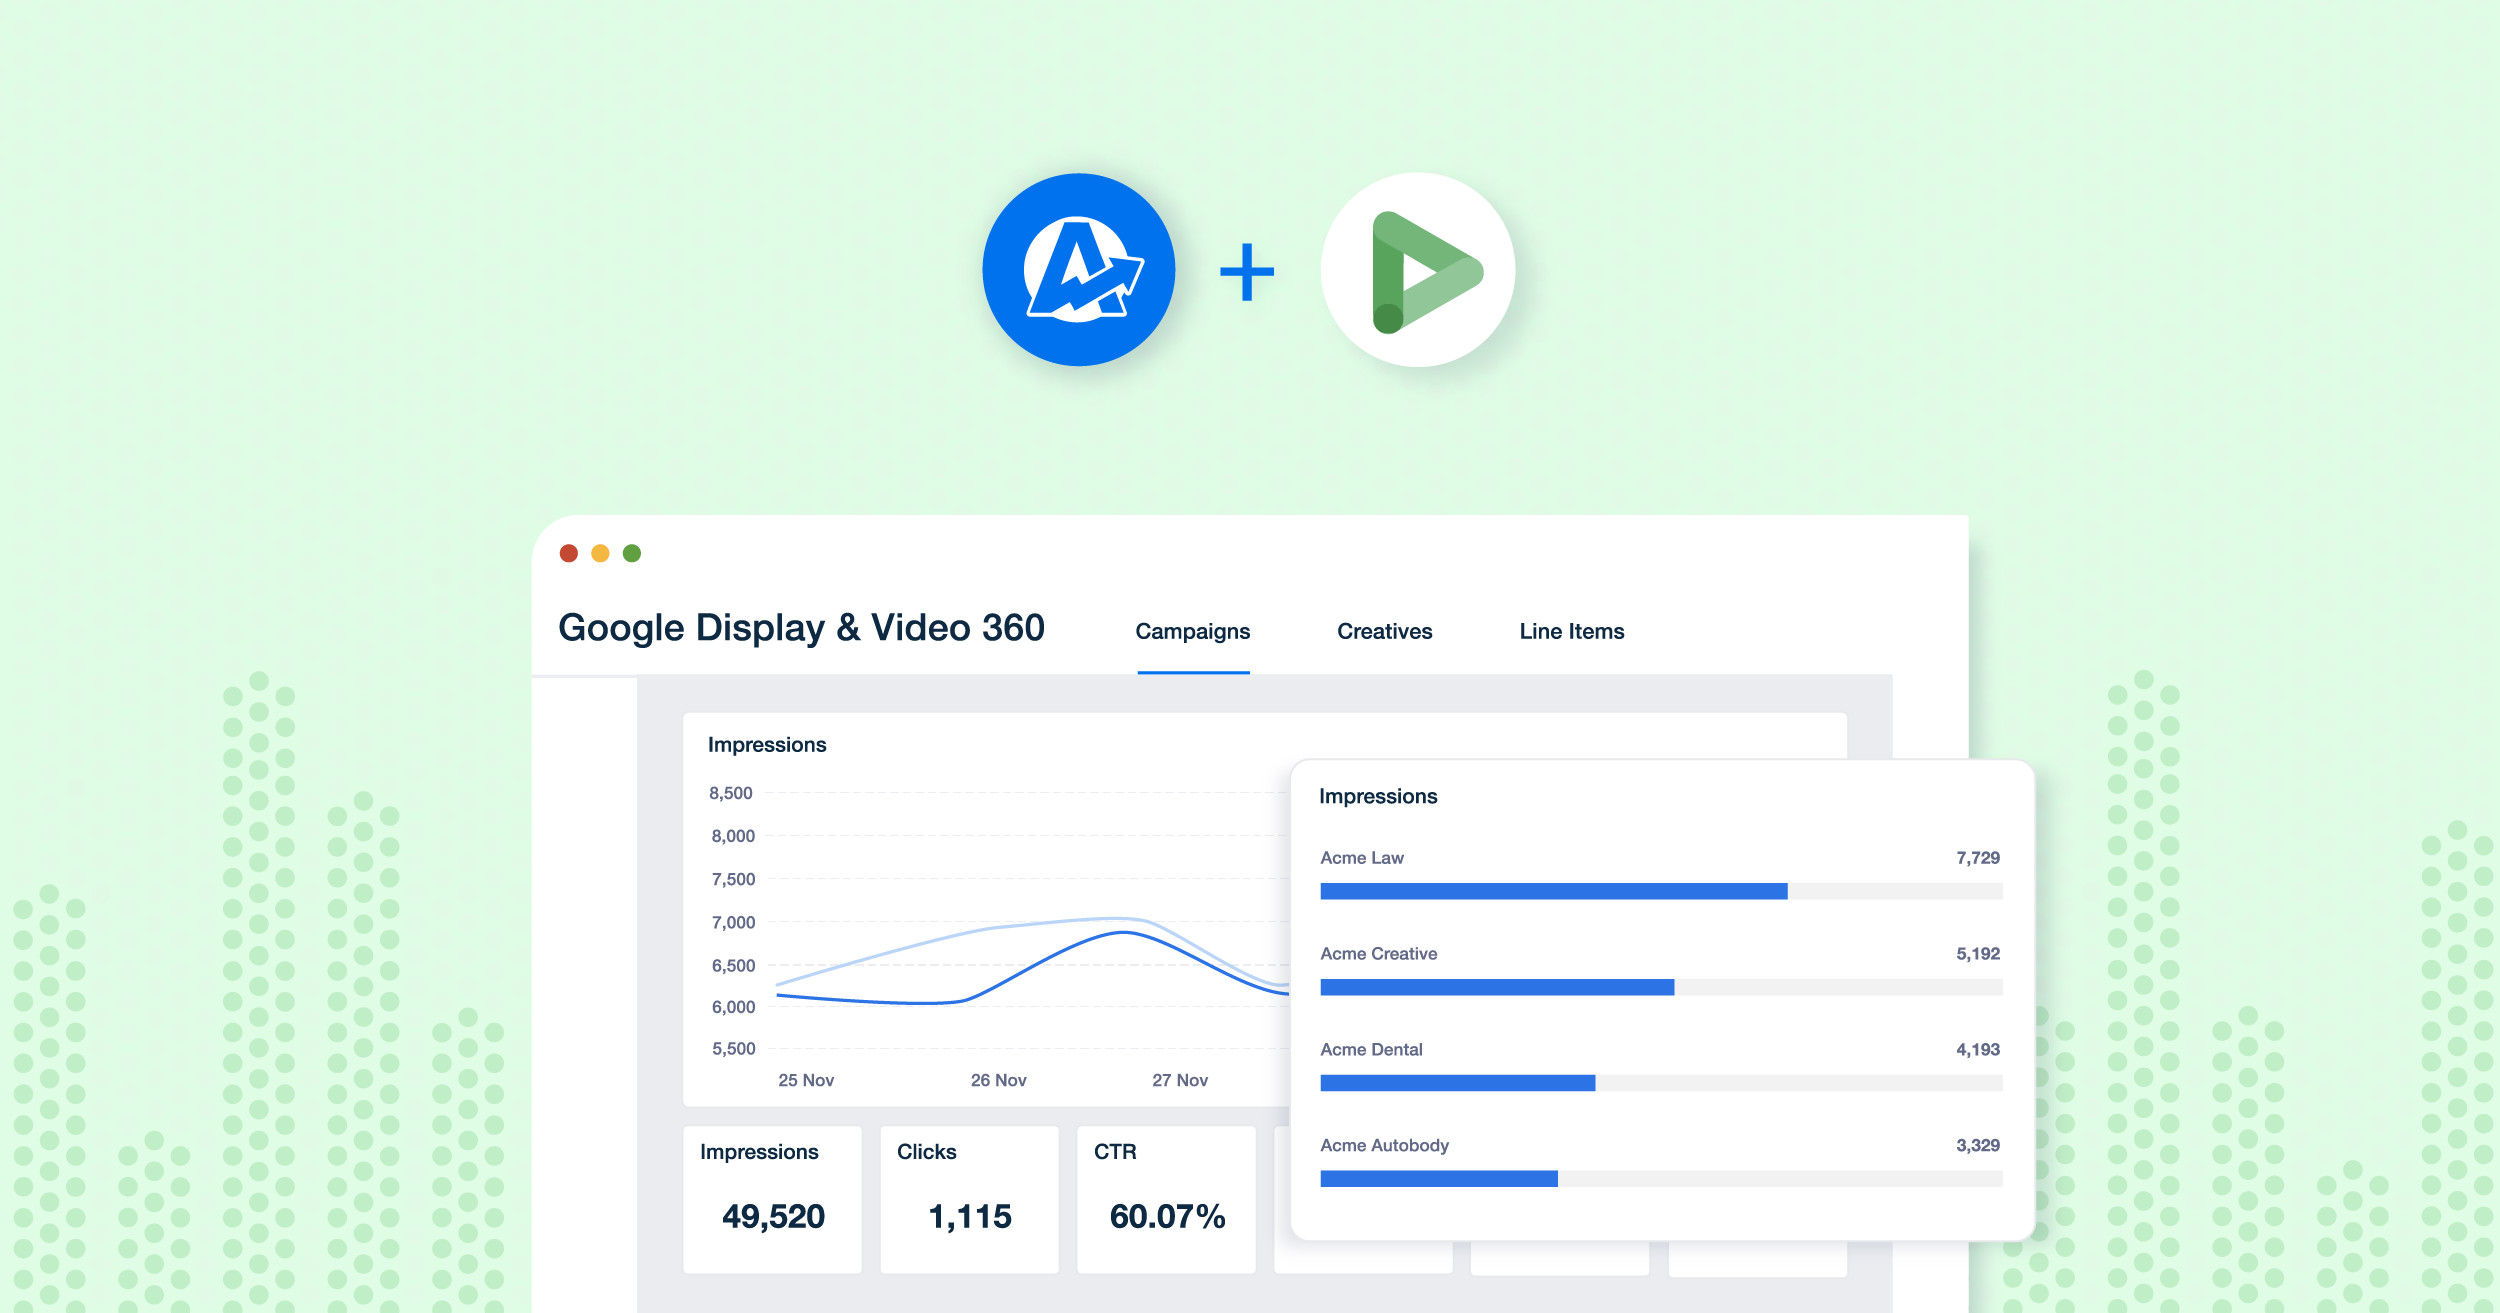
Task: Click the 26 Nov date label
Action: pos(998,1080)
